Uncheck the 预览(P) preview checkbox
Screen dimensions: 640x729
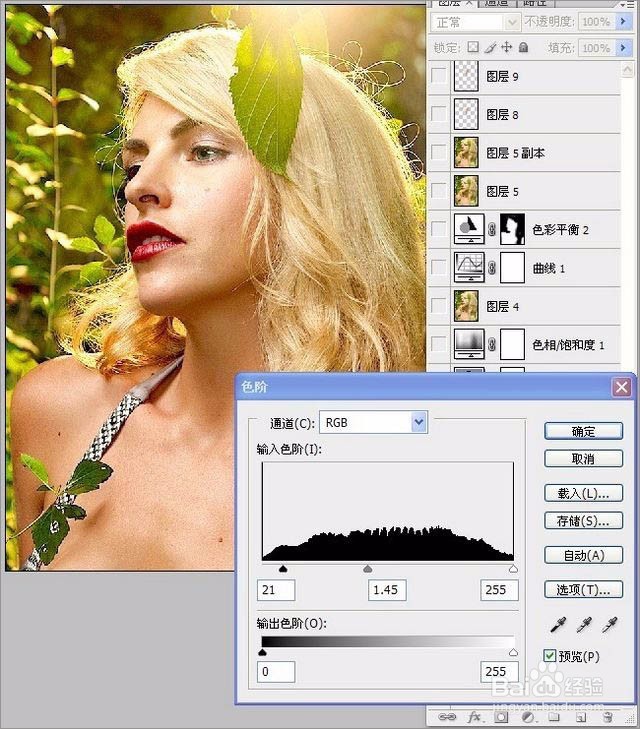550,656
